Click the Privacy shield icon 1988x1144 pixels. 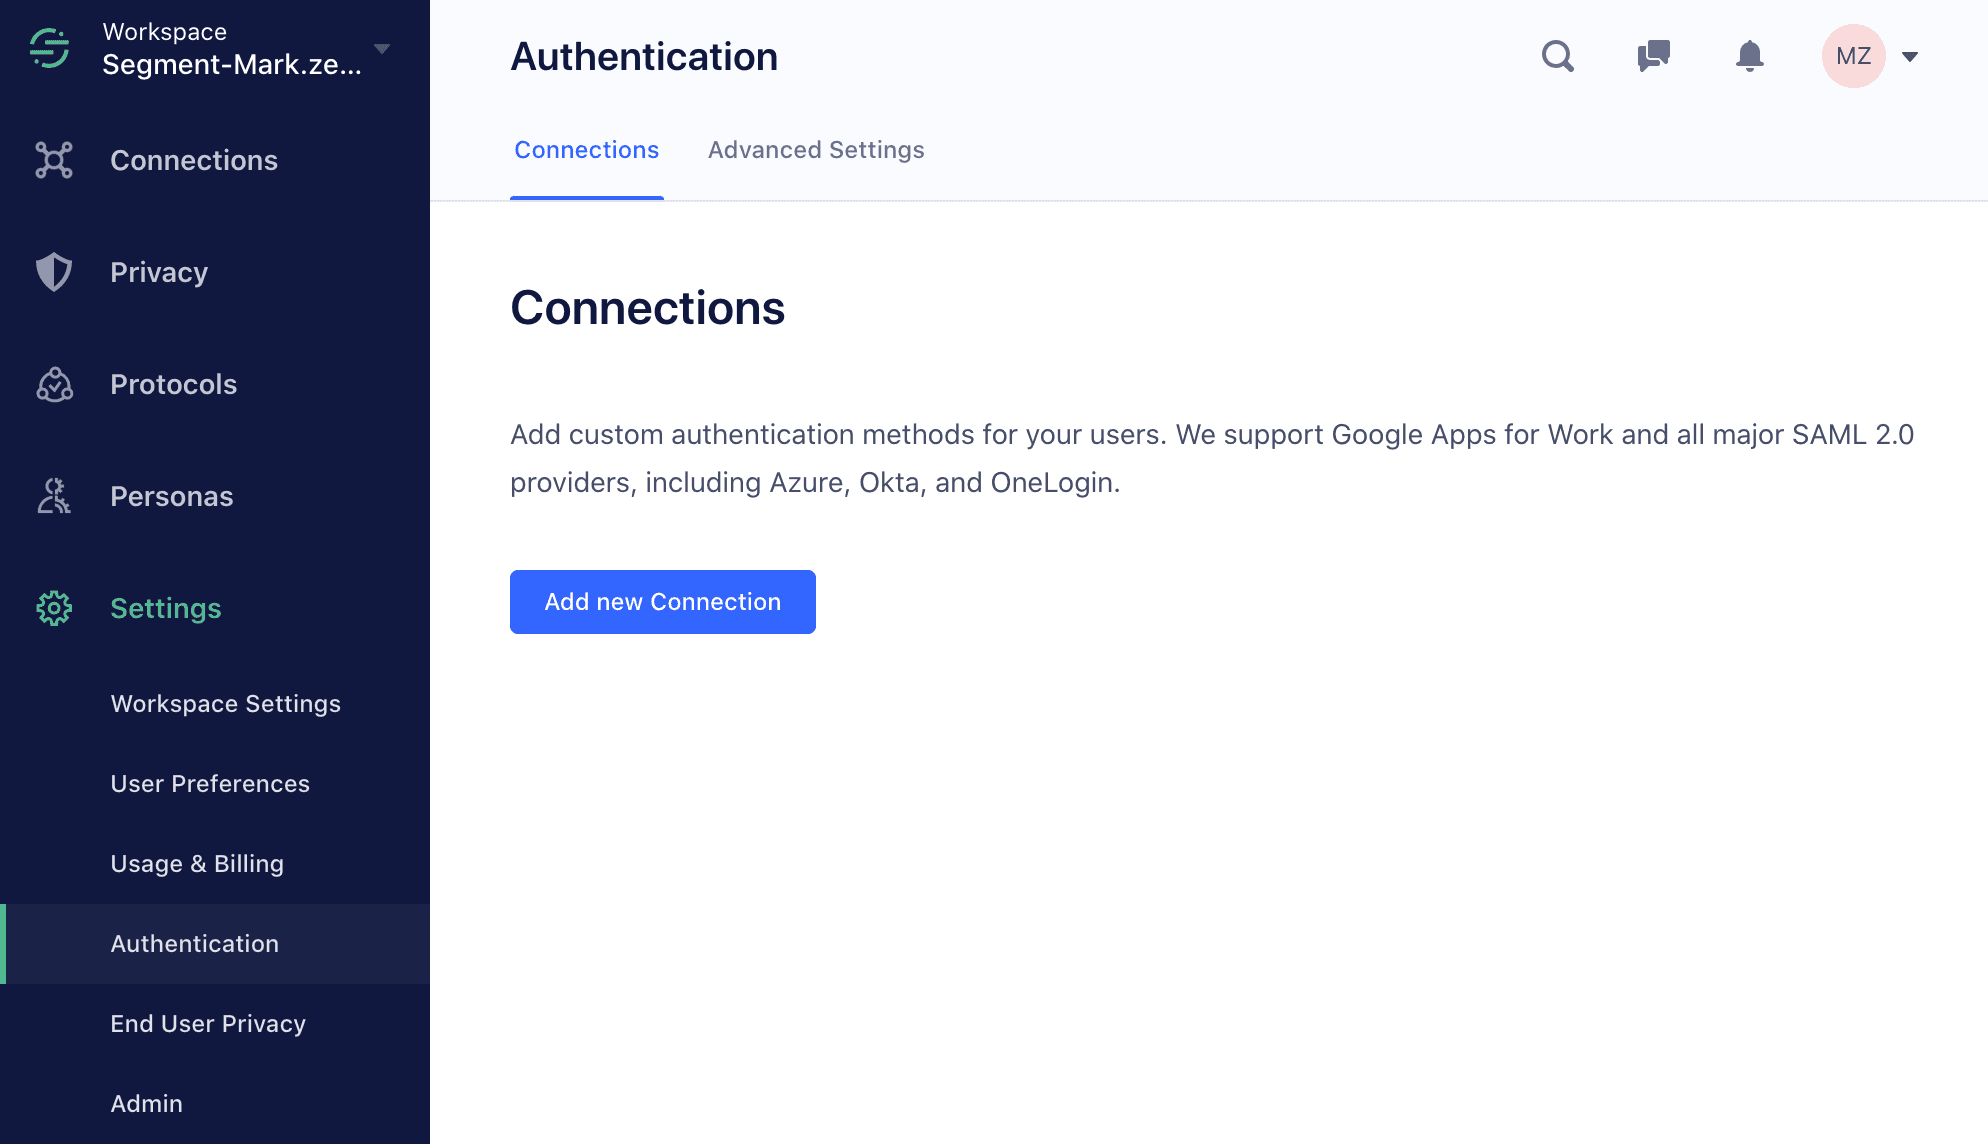(53, 271)
